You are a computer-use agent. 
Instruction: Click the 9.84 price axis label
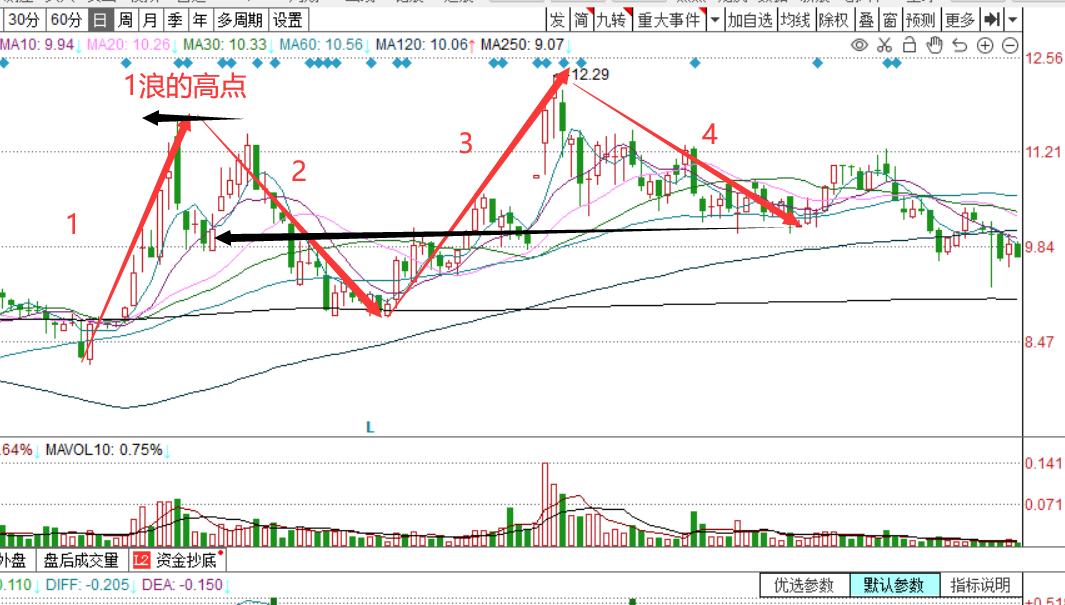click(1040, 247)
